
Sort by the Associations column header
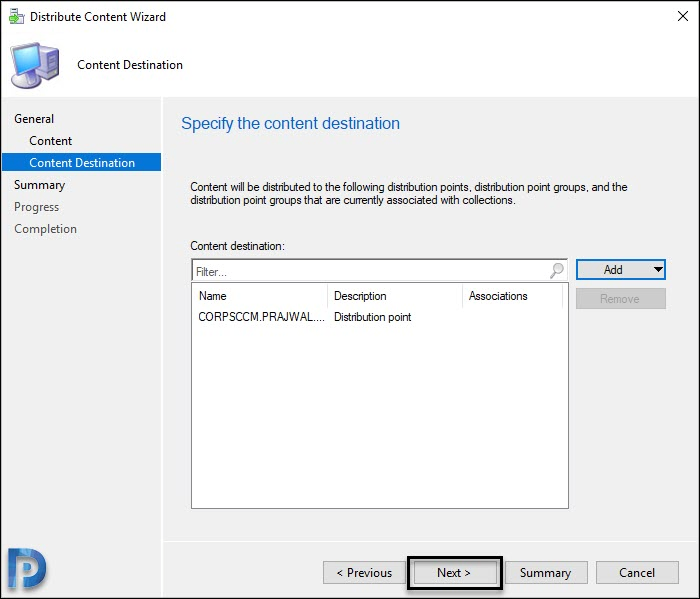point(512,296)
